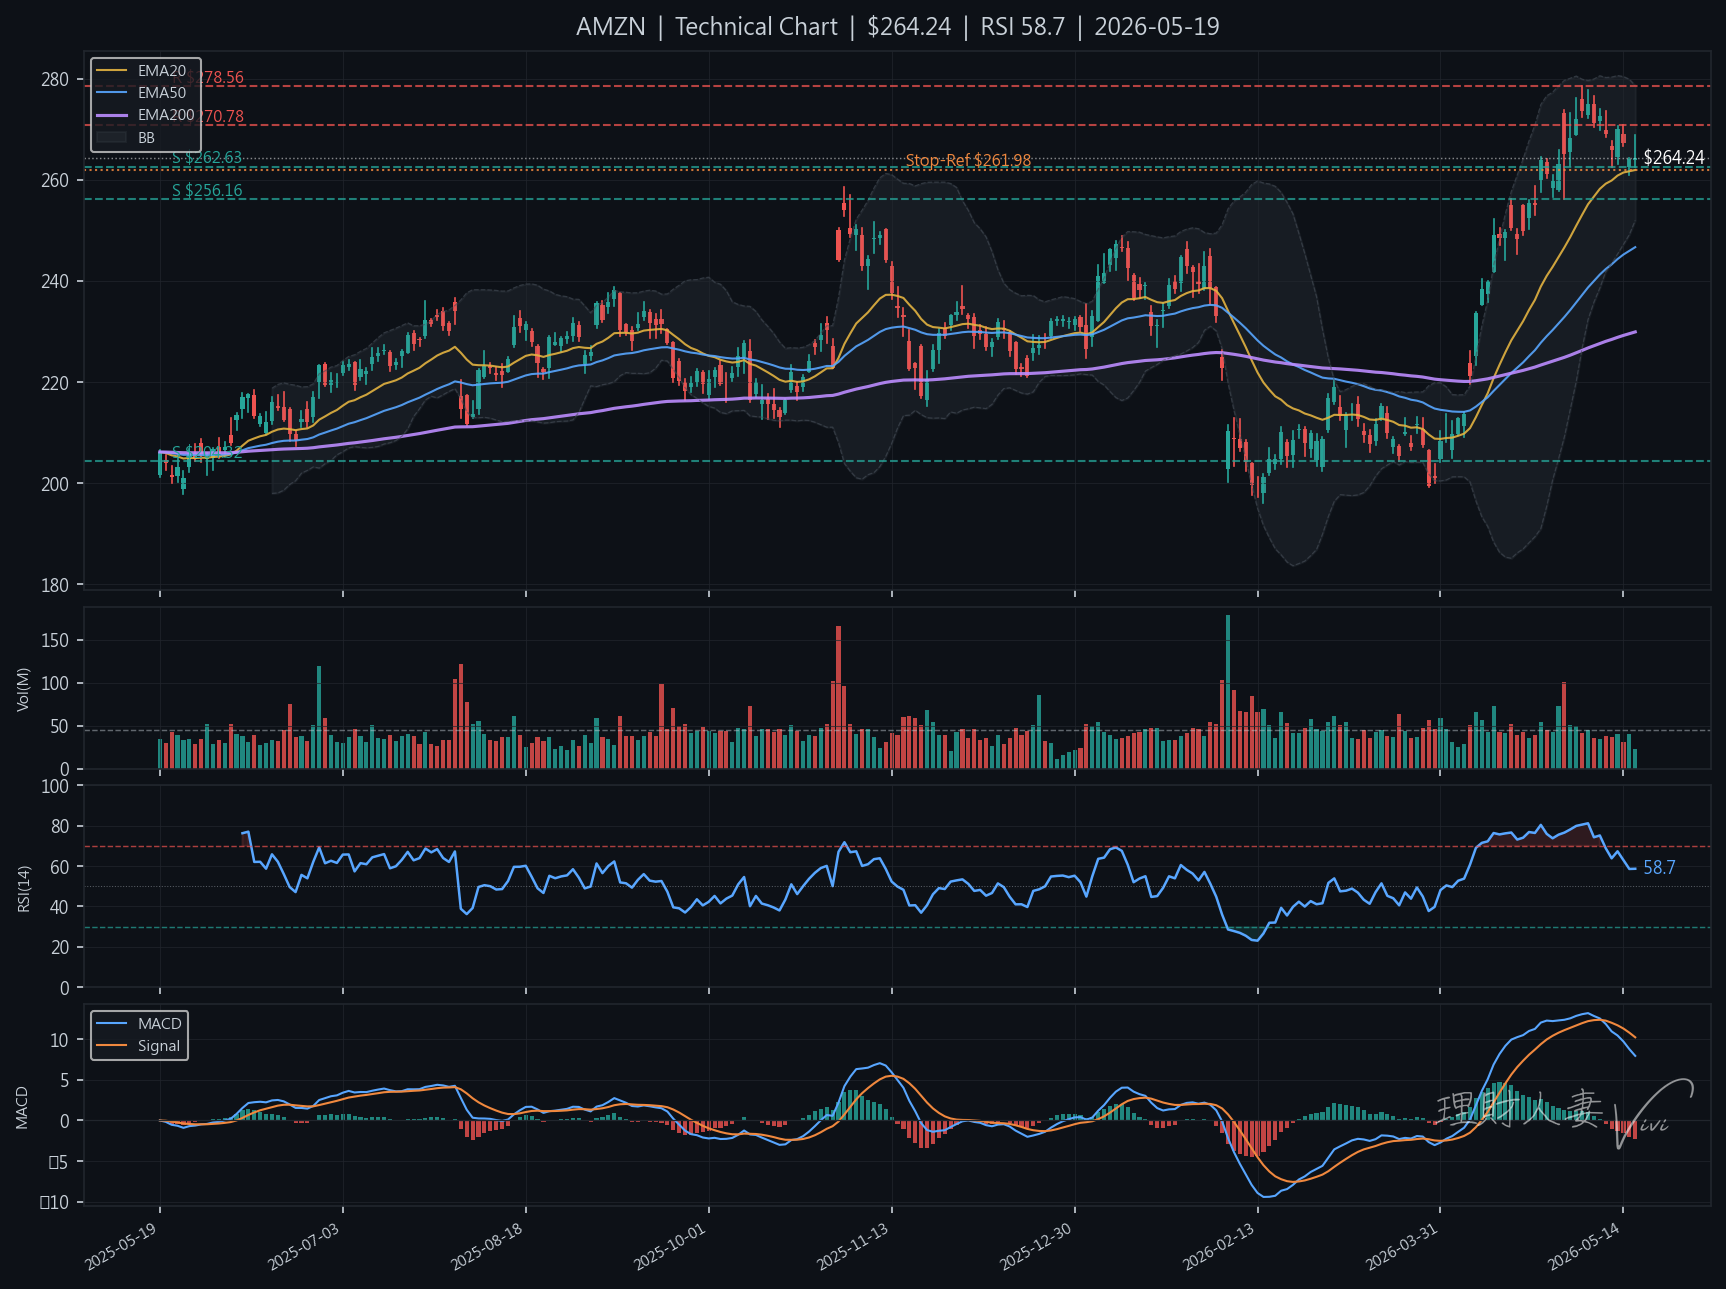Select the BB legend entry

(126, 138)
